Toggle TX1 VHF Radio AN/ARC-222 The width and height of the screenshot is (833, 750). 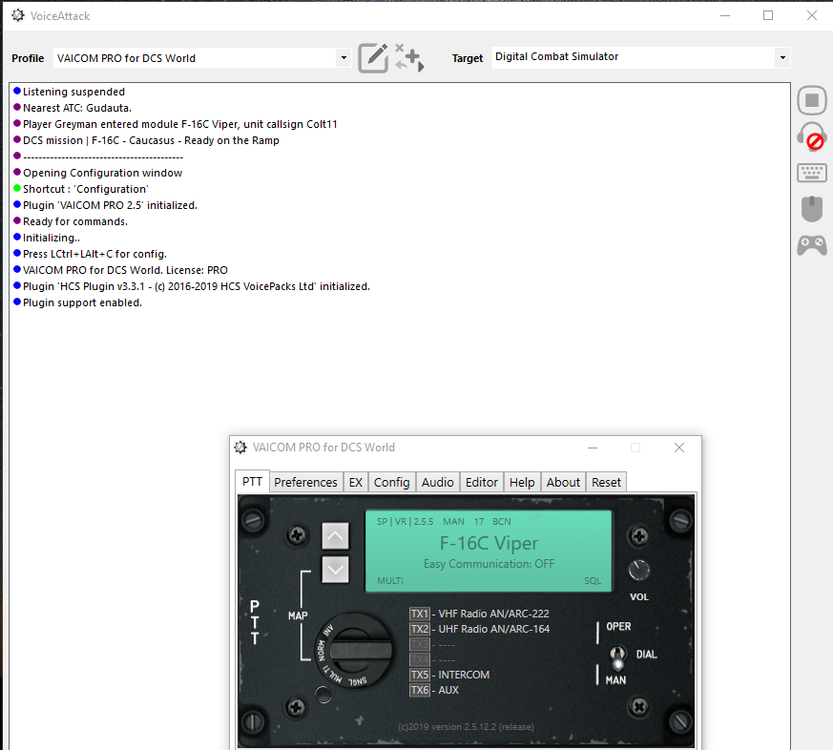tap(422, 614)
